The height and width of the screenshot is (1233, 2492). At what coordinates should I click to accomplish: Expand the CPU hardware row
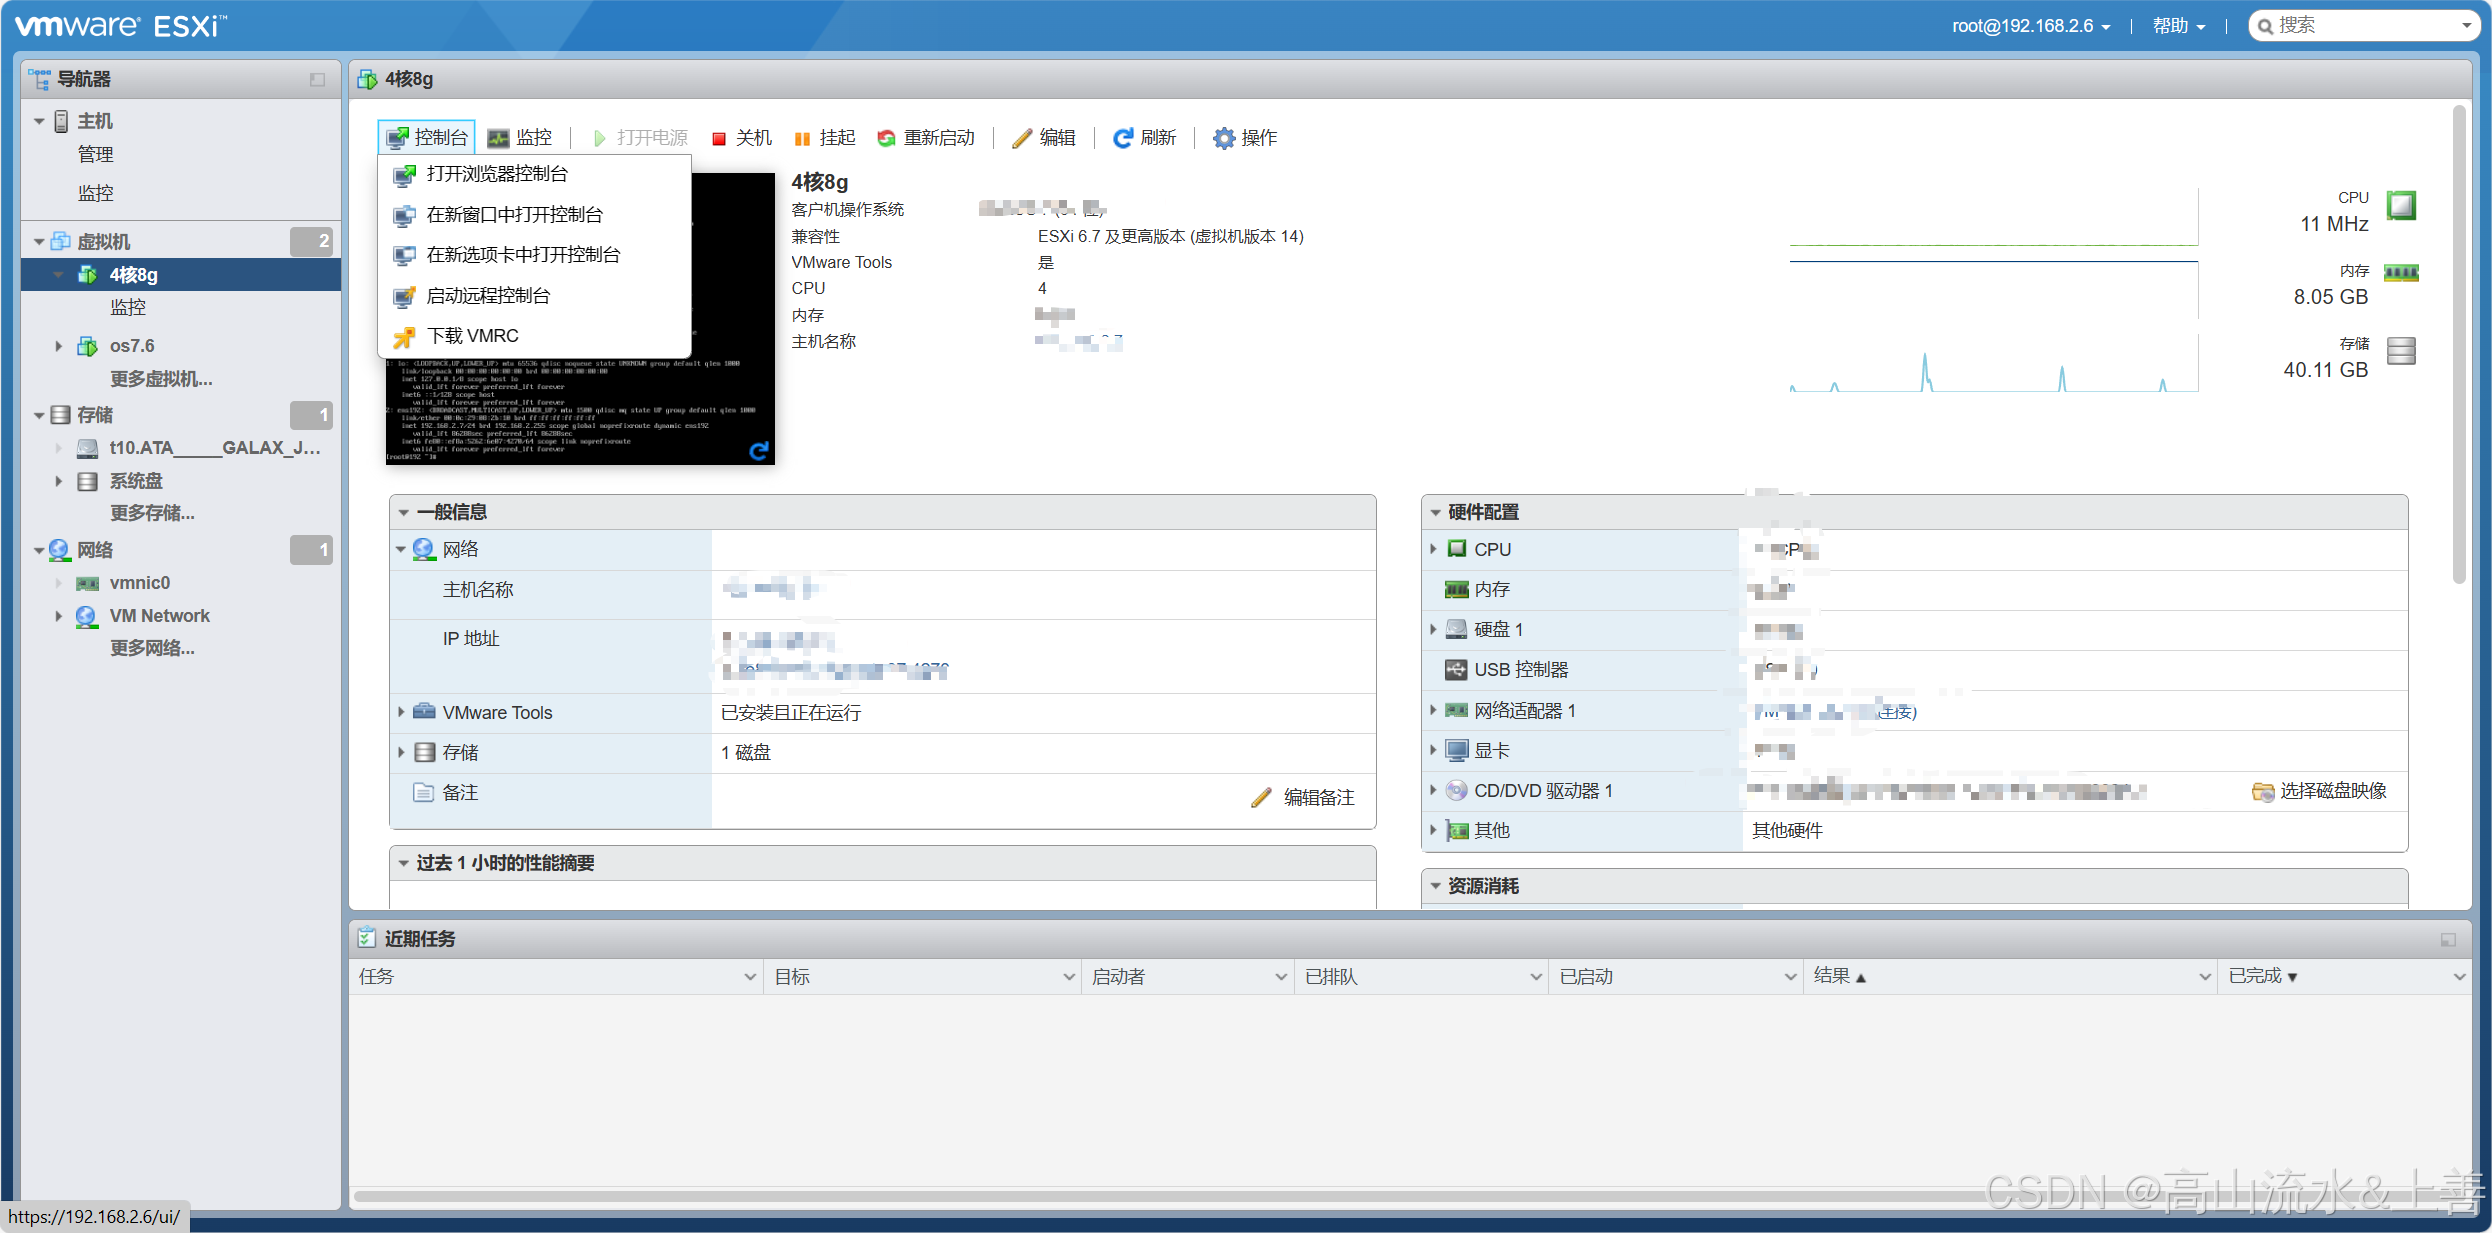1433,549
